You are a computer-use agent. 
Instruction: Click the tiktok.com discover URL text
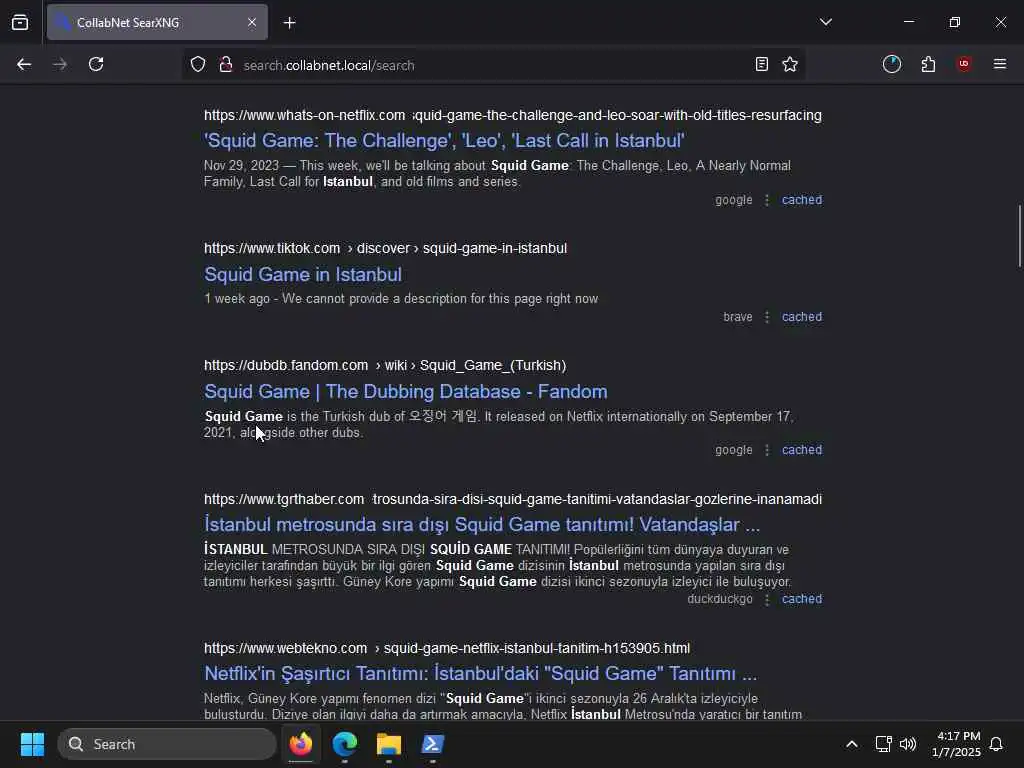[385, 248]
